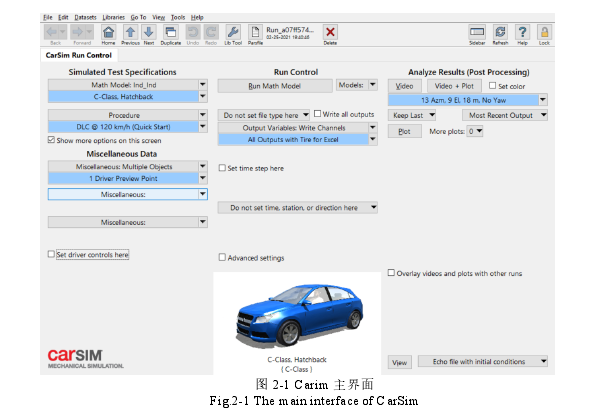Open C-Class, Hatchback dataset dropdown
This screenshot has width=597, height=415.
point(203,96)
